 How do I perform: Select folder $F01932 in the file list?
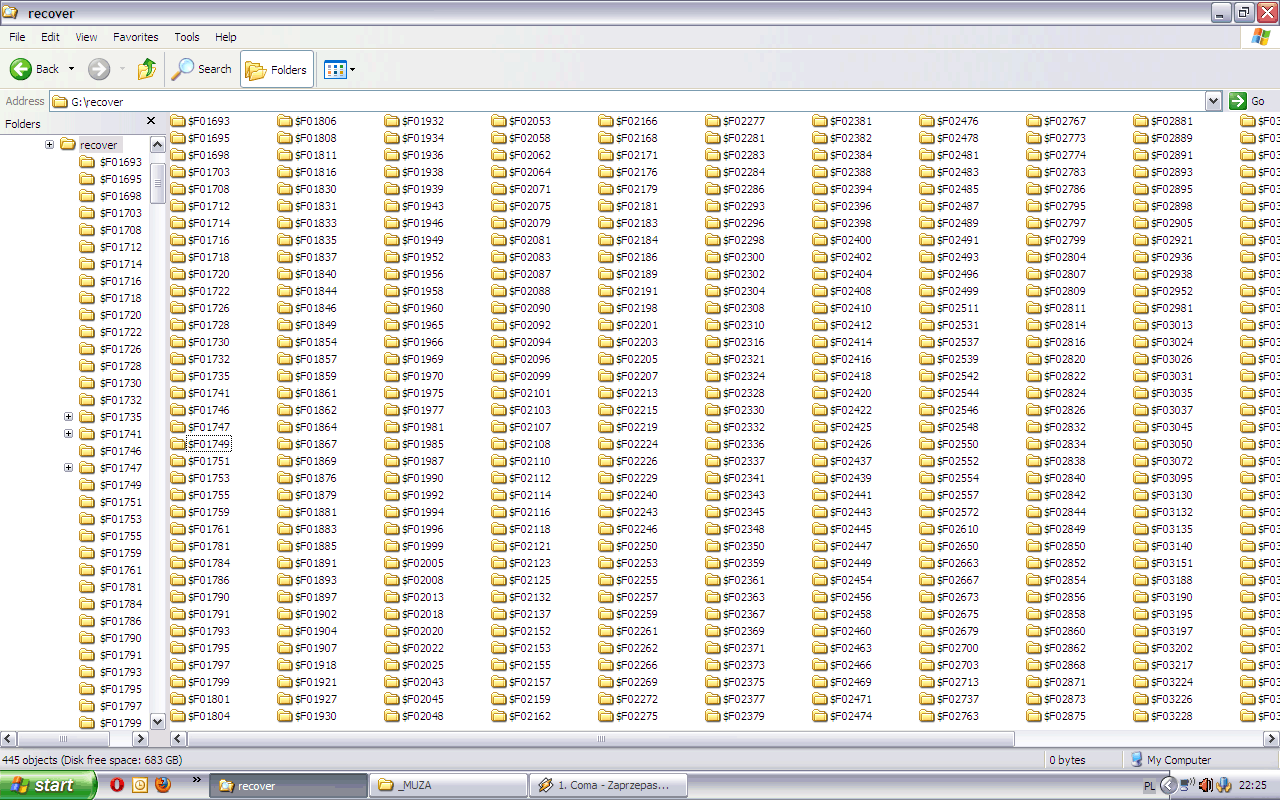click(x=413, y=121)
